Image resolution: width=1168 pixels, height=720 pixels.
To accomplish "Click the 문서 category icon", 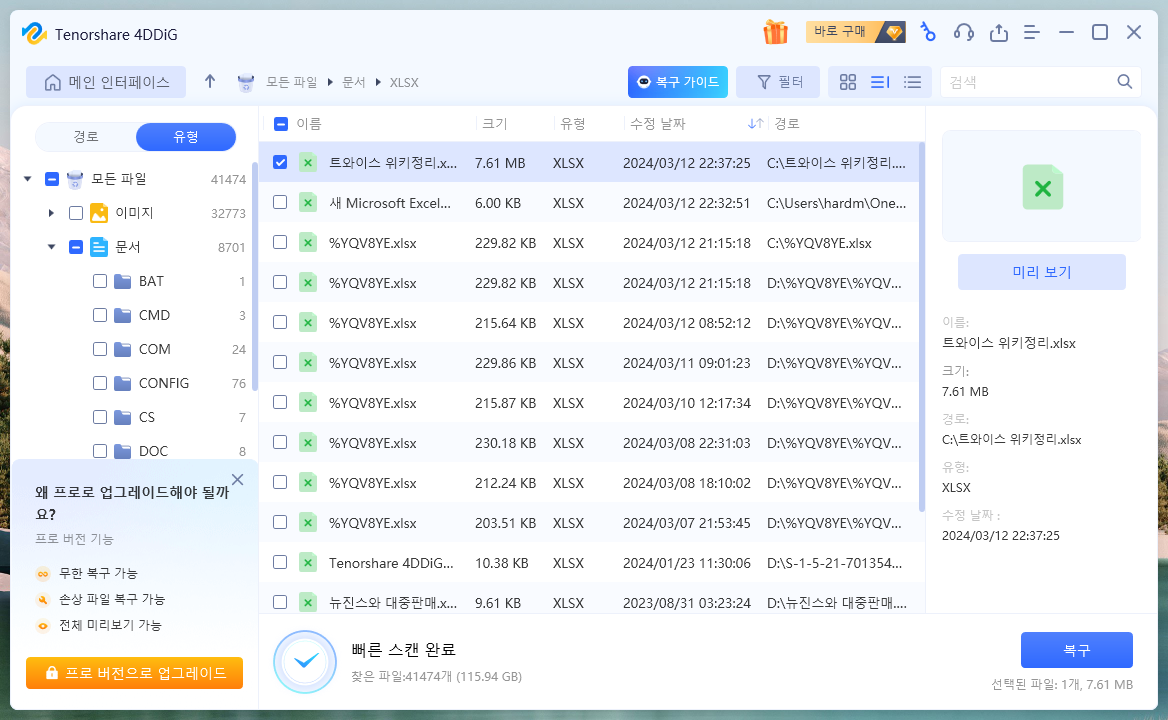I will pos(99,247).
